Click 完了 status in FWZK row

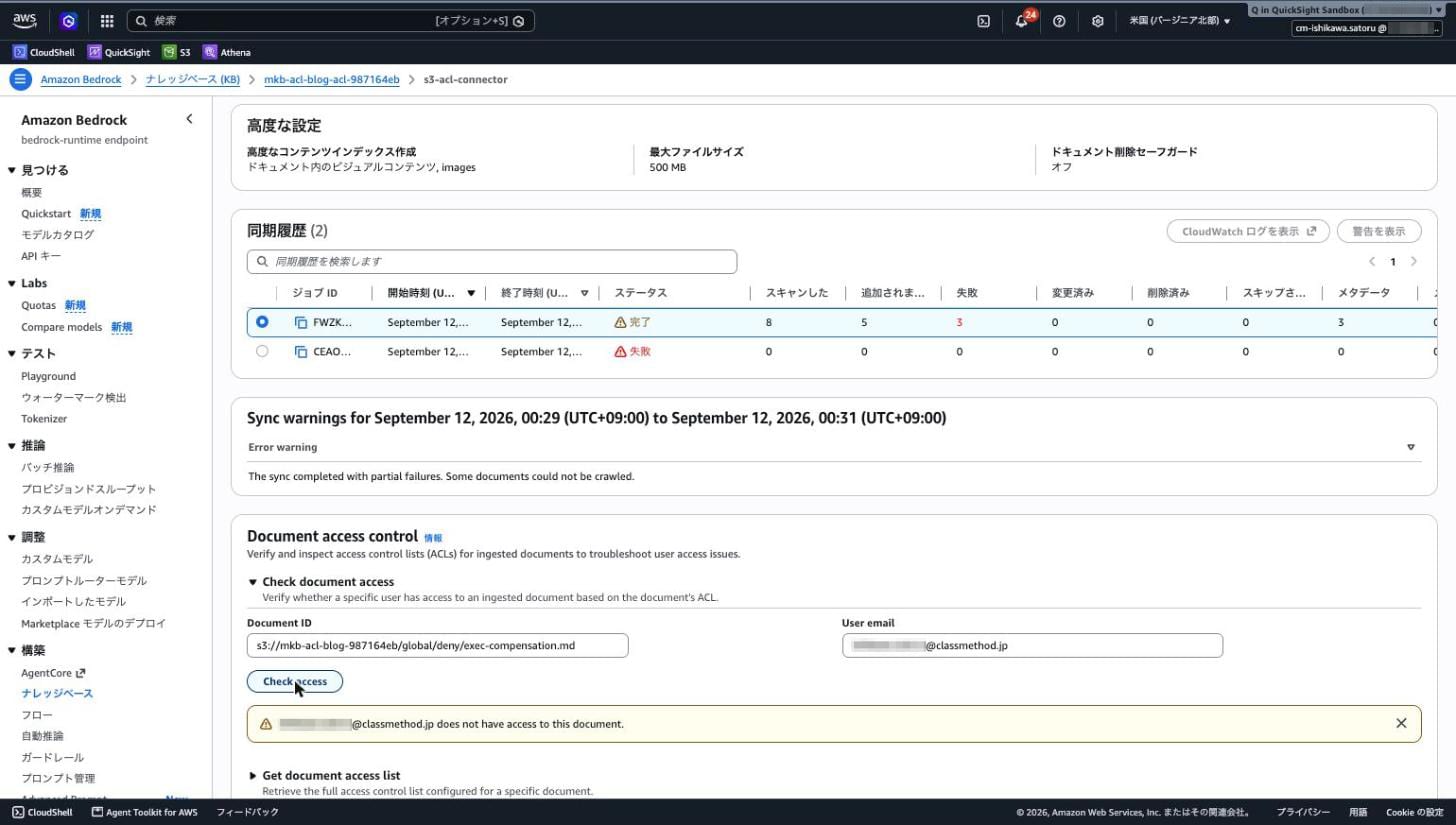tap(632, 322)
